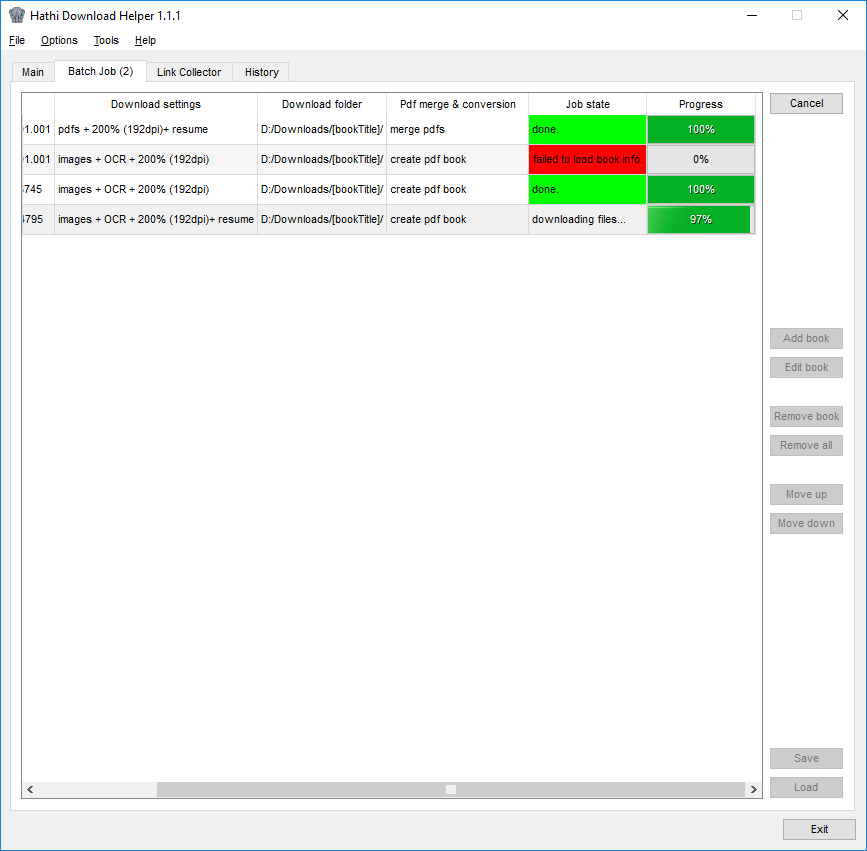Image resolution: width=867 pixels, height=851 pixels.
Task: Select the 'done.' cell in the 745 row
Action: click(x=587, y=190)
